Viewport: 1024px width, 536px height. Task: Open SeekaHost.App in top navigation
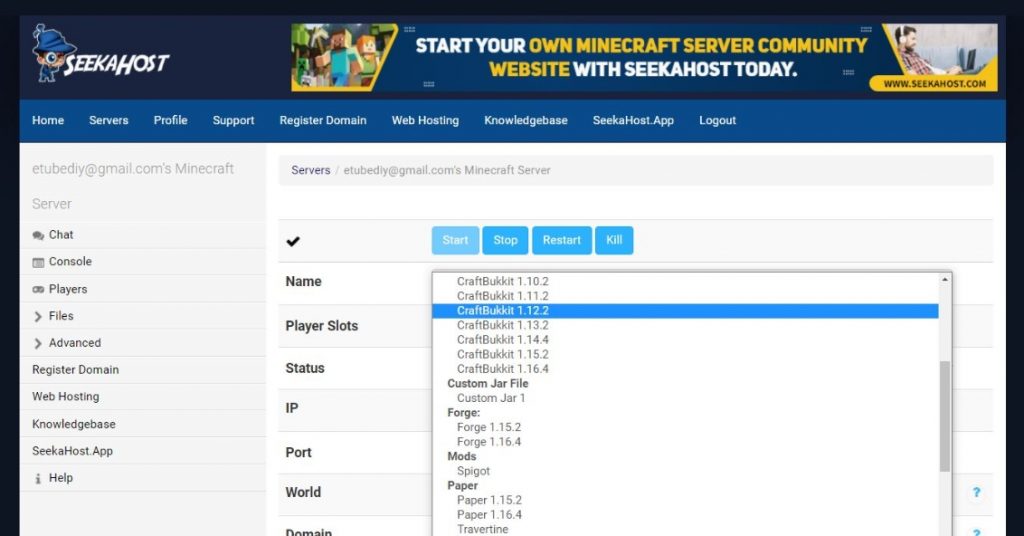pos(633,120)
